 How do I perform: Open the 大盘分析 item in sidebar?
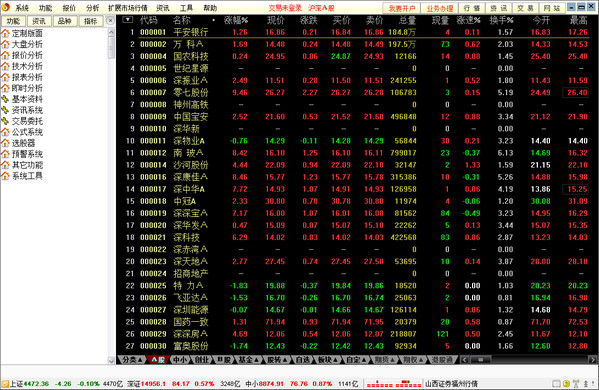click(x=22, y=44)
